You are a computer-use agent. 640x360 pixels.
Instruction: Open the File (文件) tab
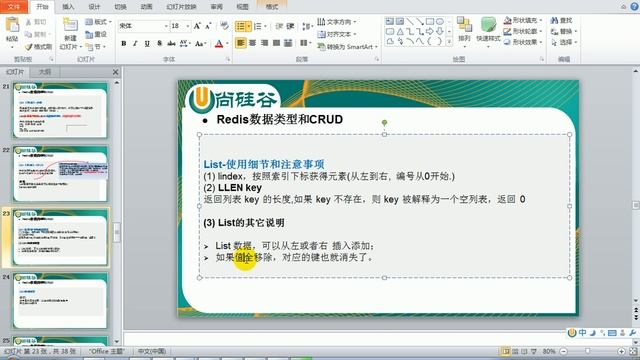[13, 7]
